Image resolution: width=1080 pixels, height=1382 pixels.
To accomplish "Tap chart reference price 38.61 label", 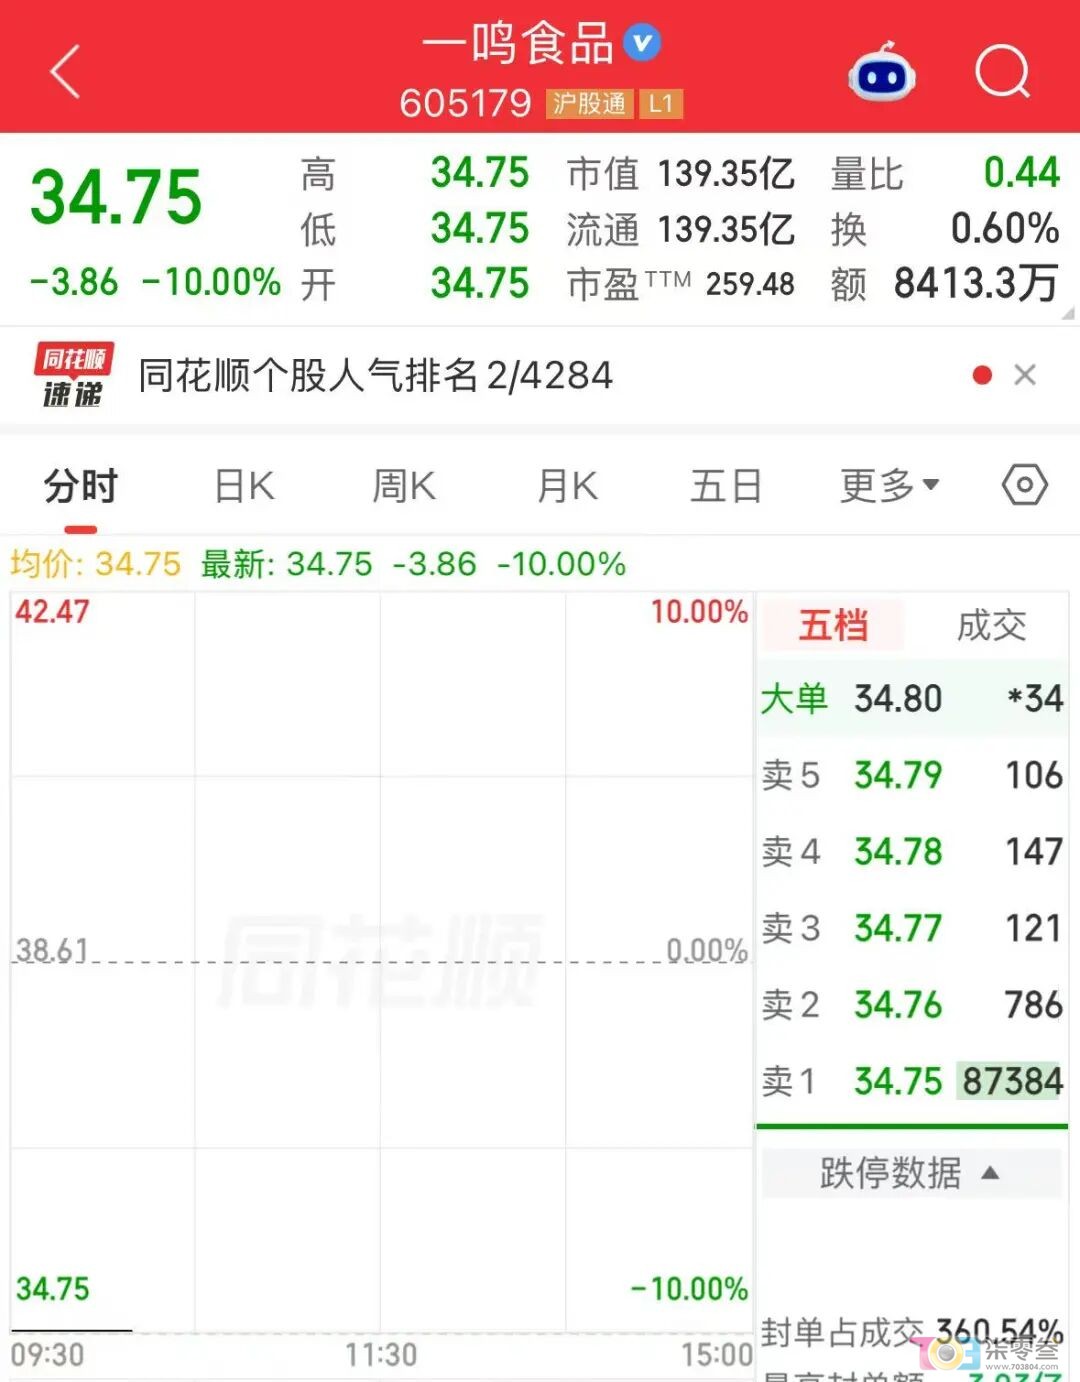I will 52,949.
